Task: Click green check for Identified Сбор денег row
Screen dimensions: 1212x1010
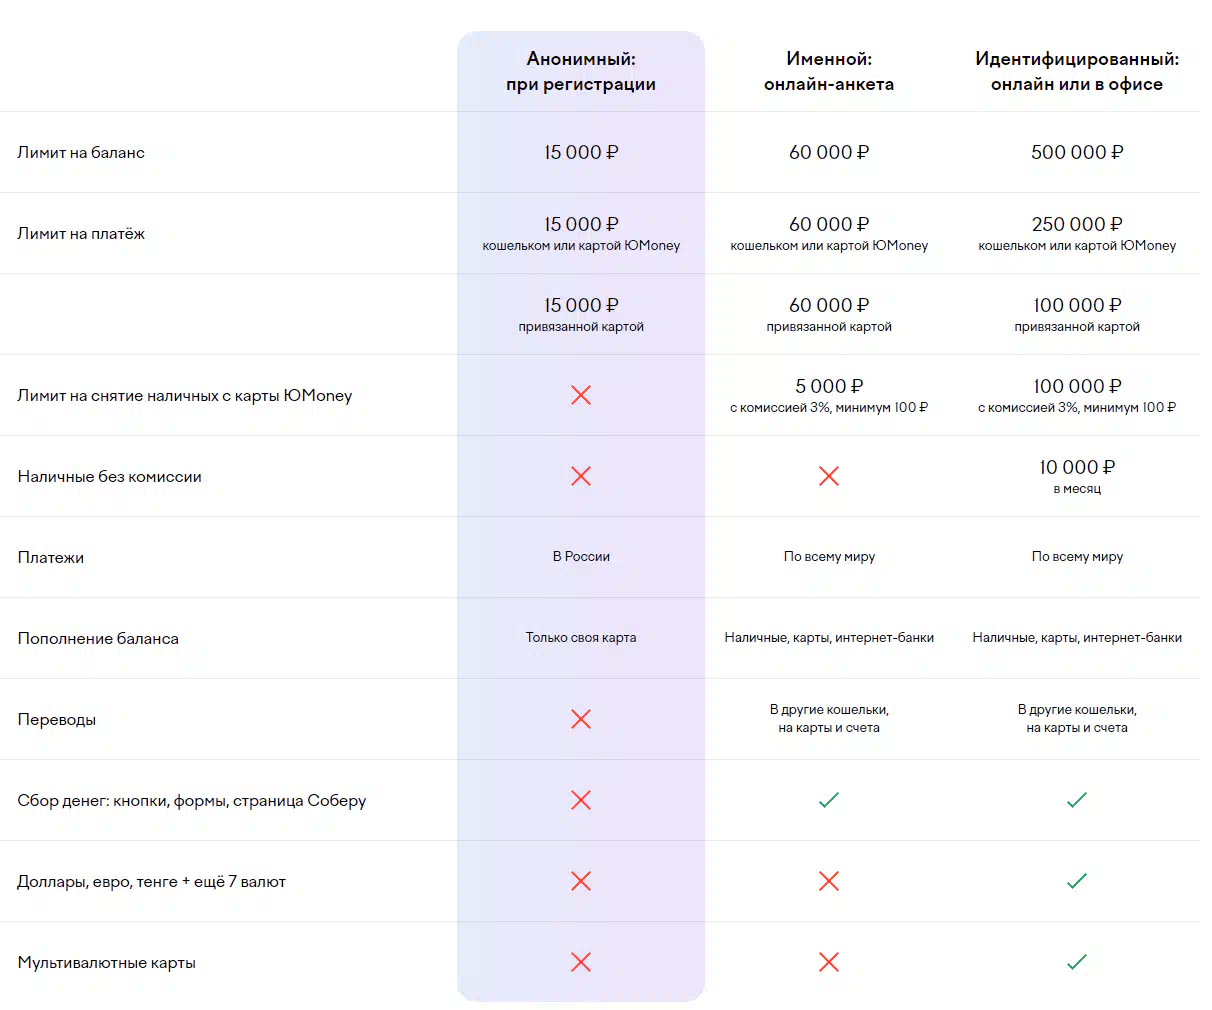Action: click(x=1077, y=800)
